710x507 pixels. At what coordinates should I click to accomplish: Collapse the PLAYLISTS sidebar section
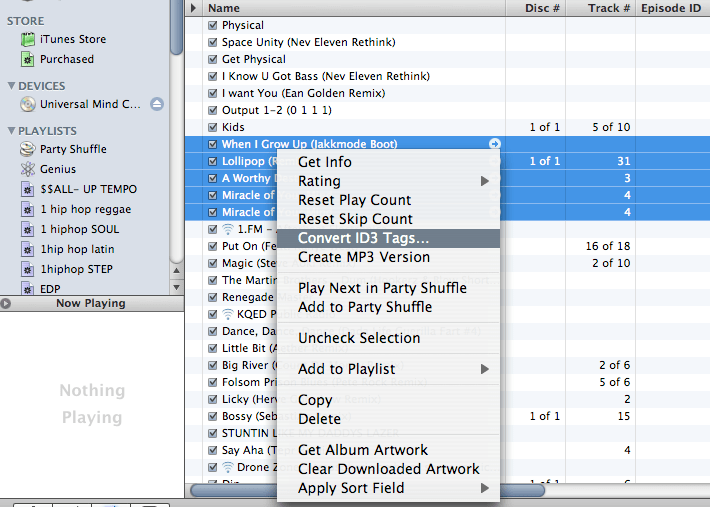pos(12,131)
